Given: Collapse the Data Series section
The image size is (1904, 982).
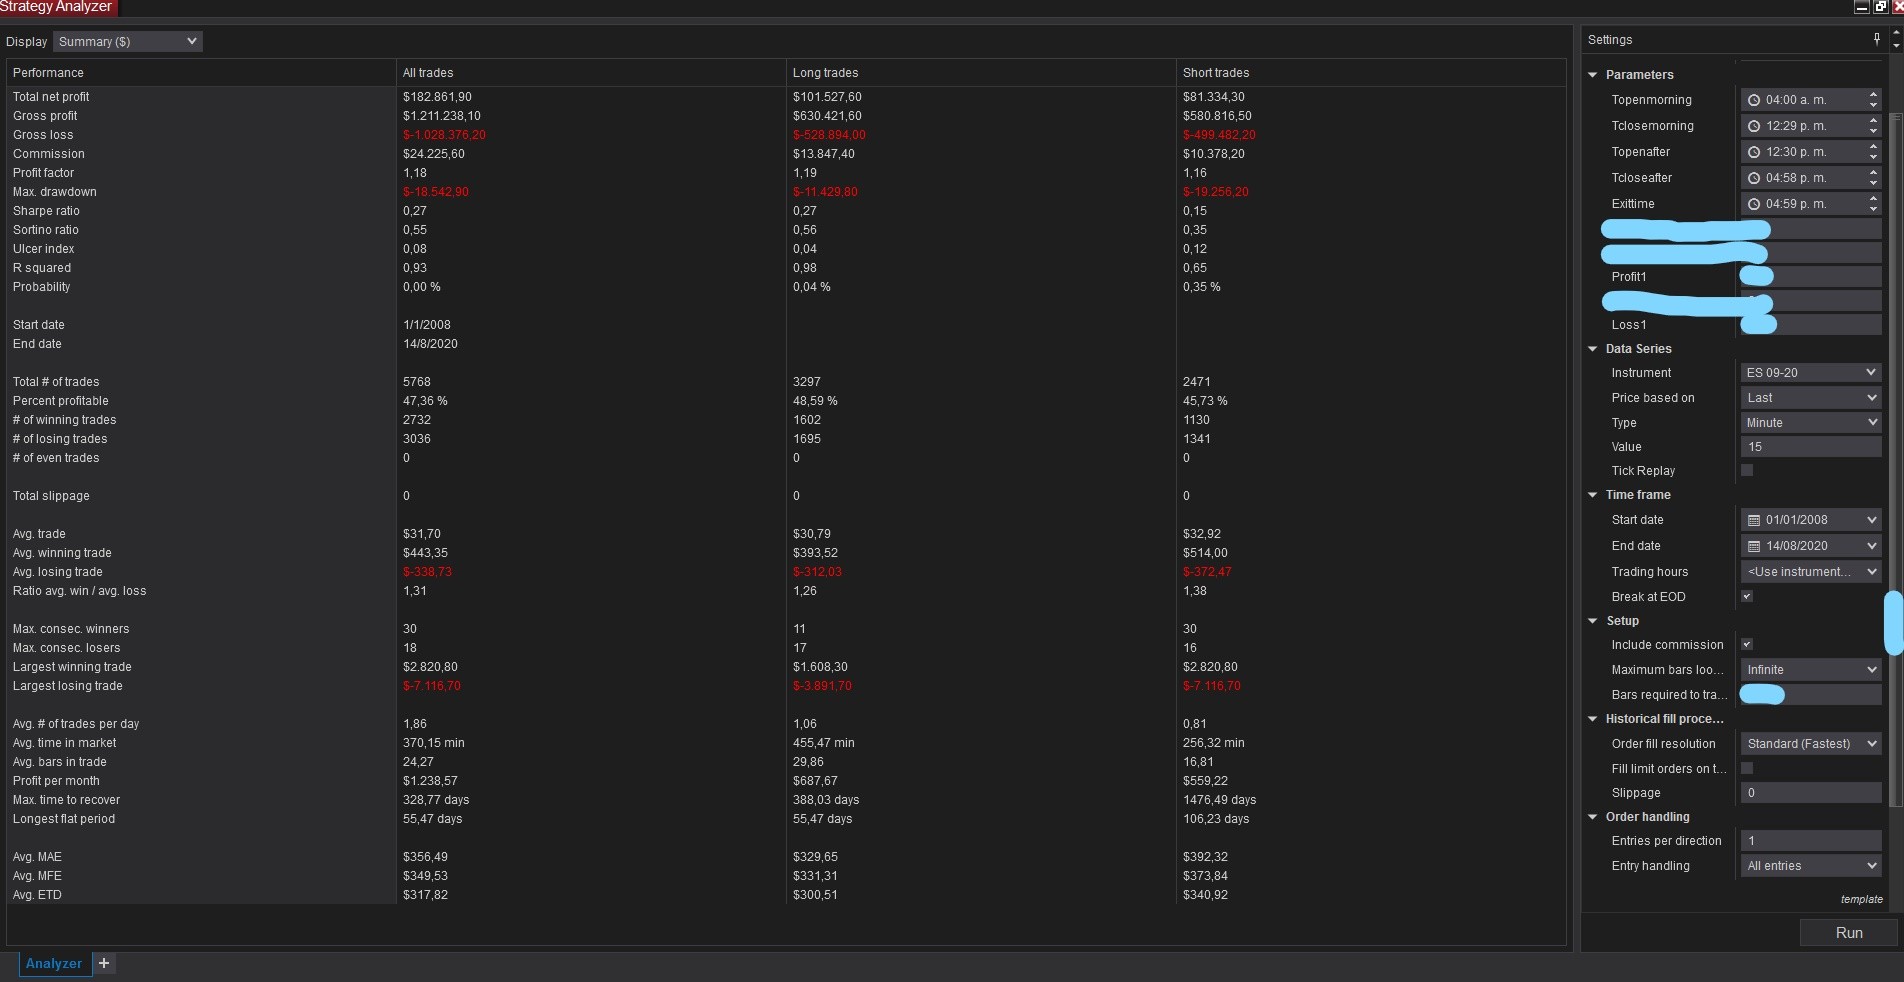Looking at the screenshot, I should [x=1593, y=349].
